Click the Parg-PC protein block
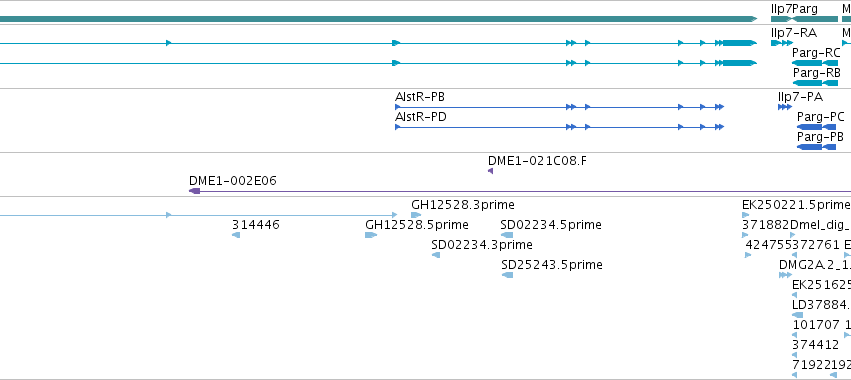This screenshot has width=851, height=380. [816, 127]
